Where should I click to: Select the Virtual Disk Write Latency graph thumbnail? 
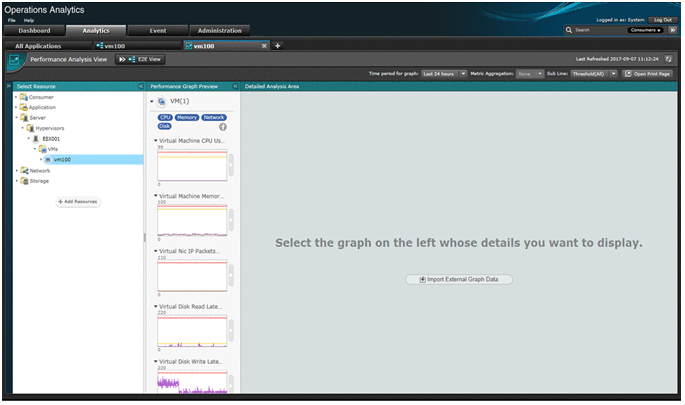(192, 382)
